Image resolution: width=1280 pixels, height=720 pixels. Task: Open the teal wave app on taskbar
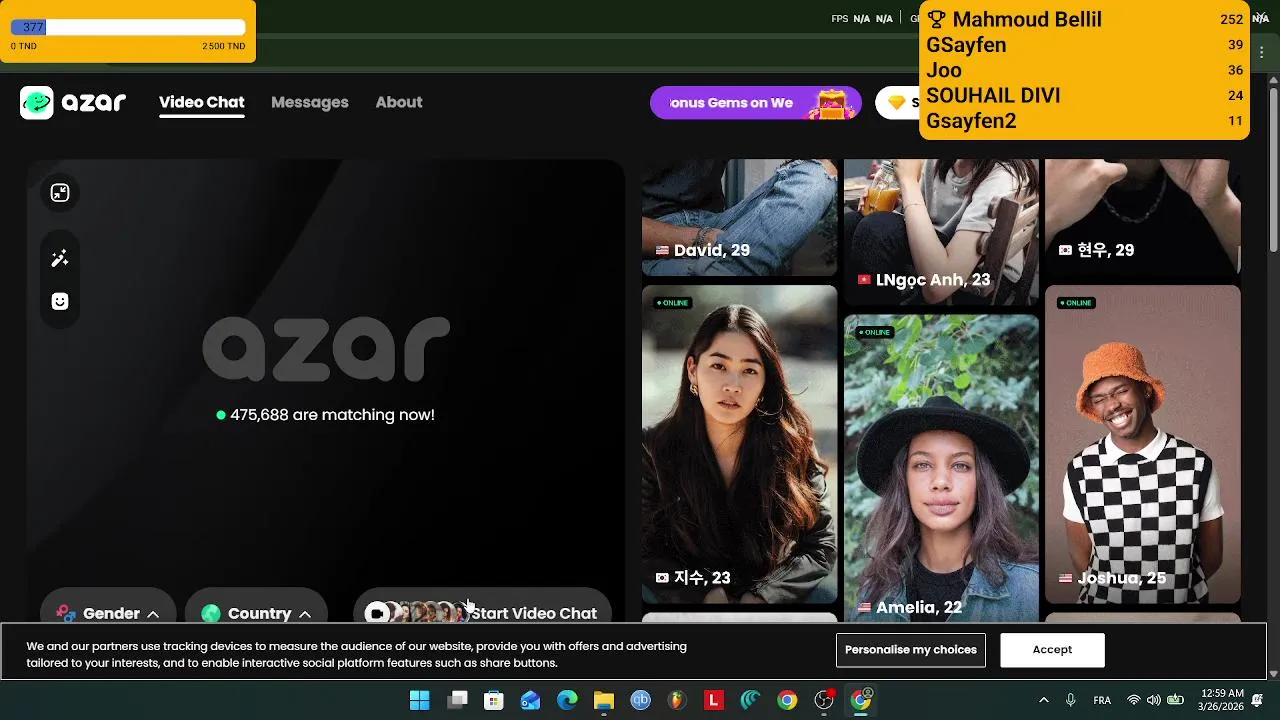[x=750, y=700]
